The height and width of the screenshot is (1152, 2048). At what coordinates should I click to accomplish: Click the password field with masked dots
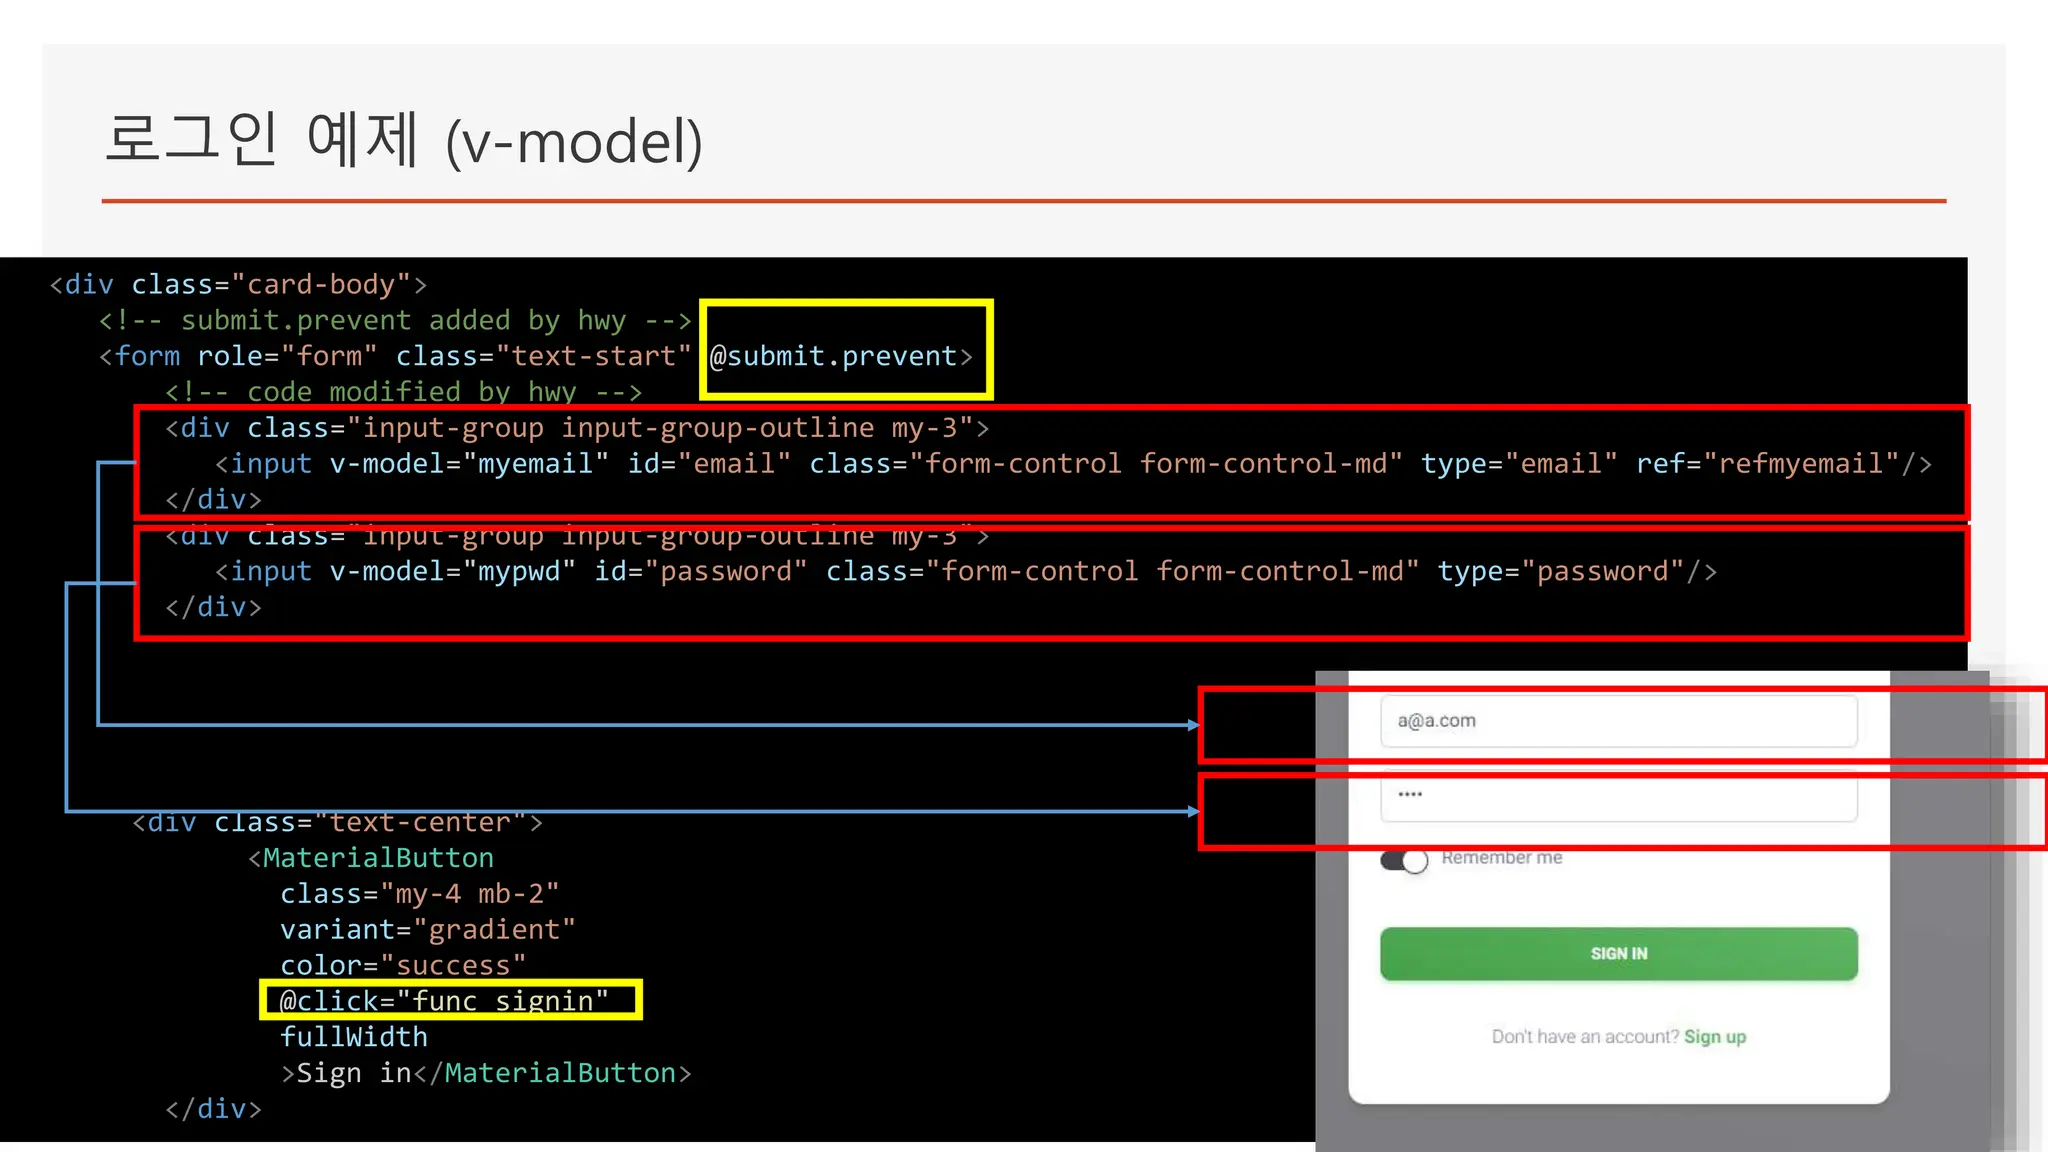pyautogui.click(x=1618, y=797)
